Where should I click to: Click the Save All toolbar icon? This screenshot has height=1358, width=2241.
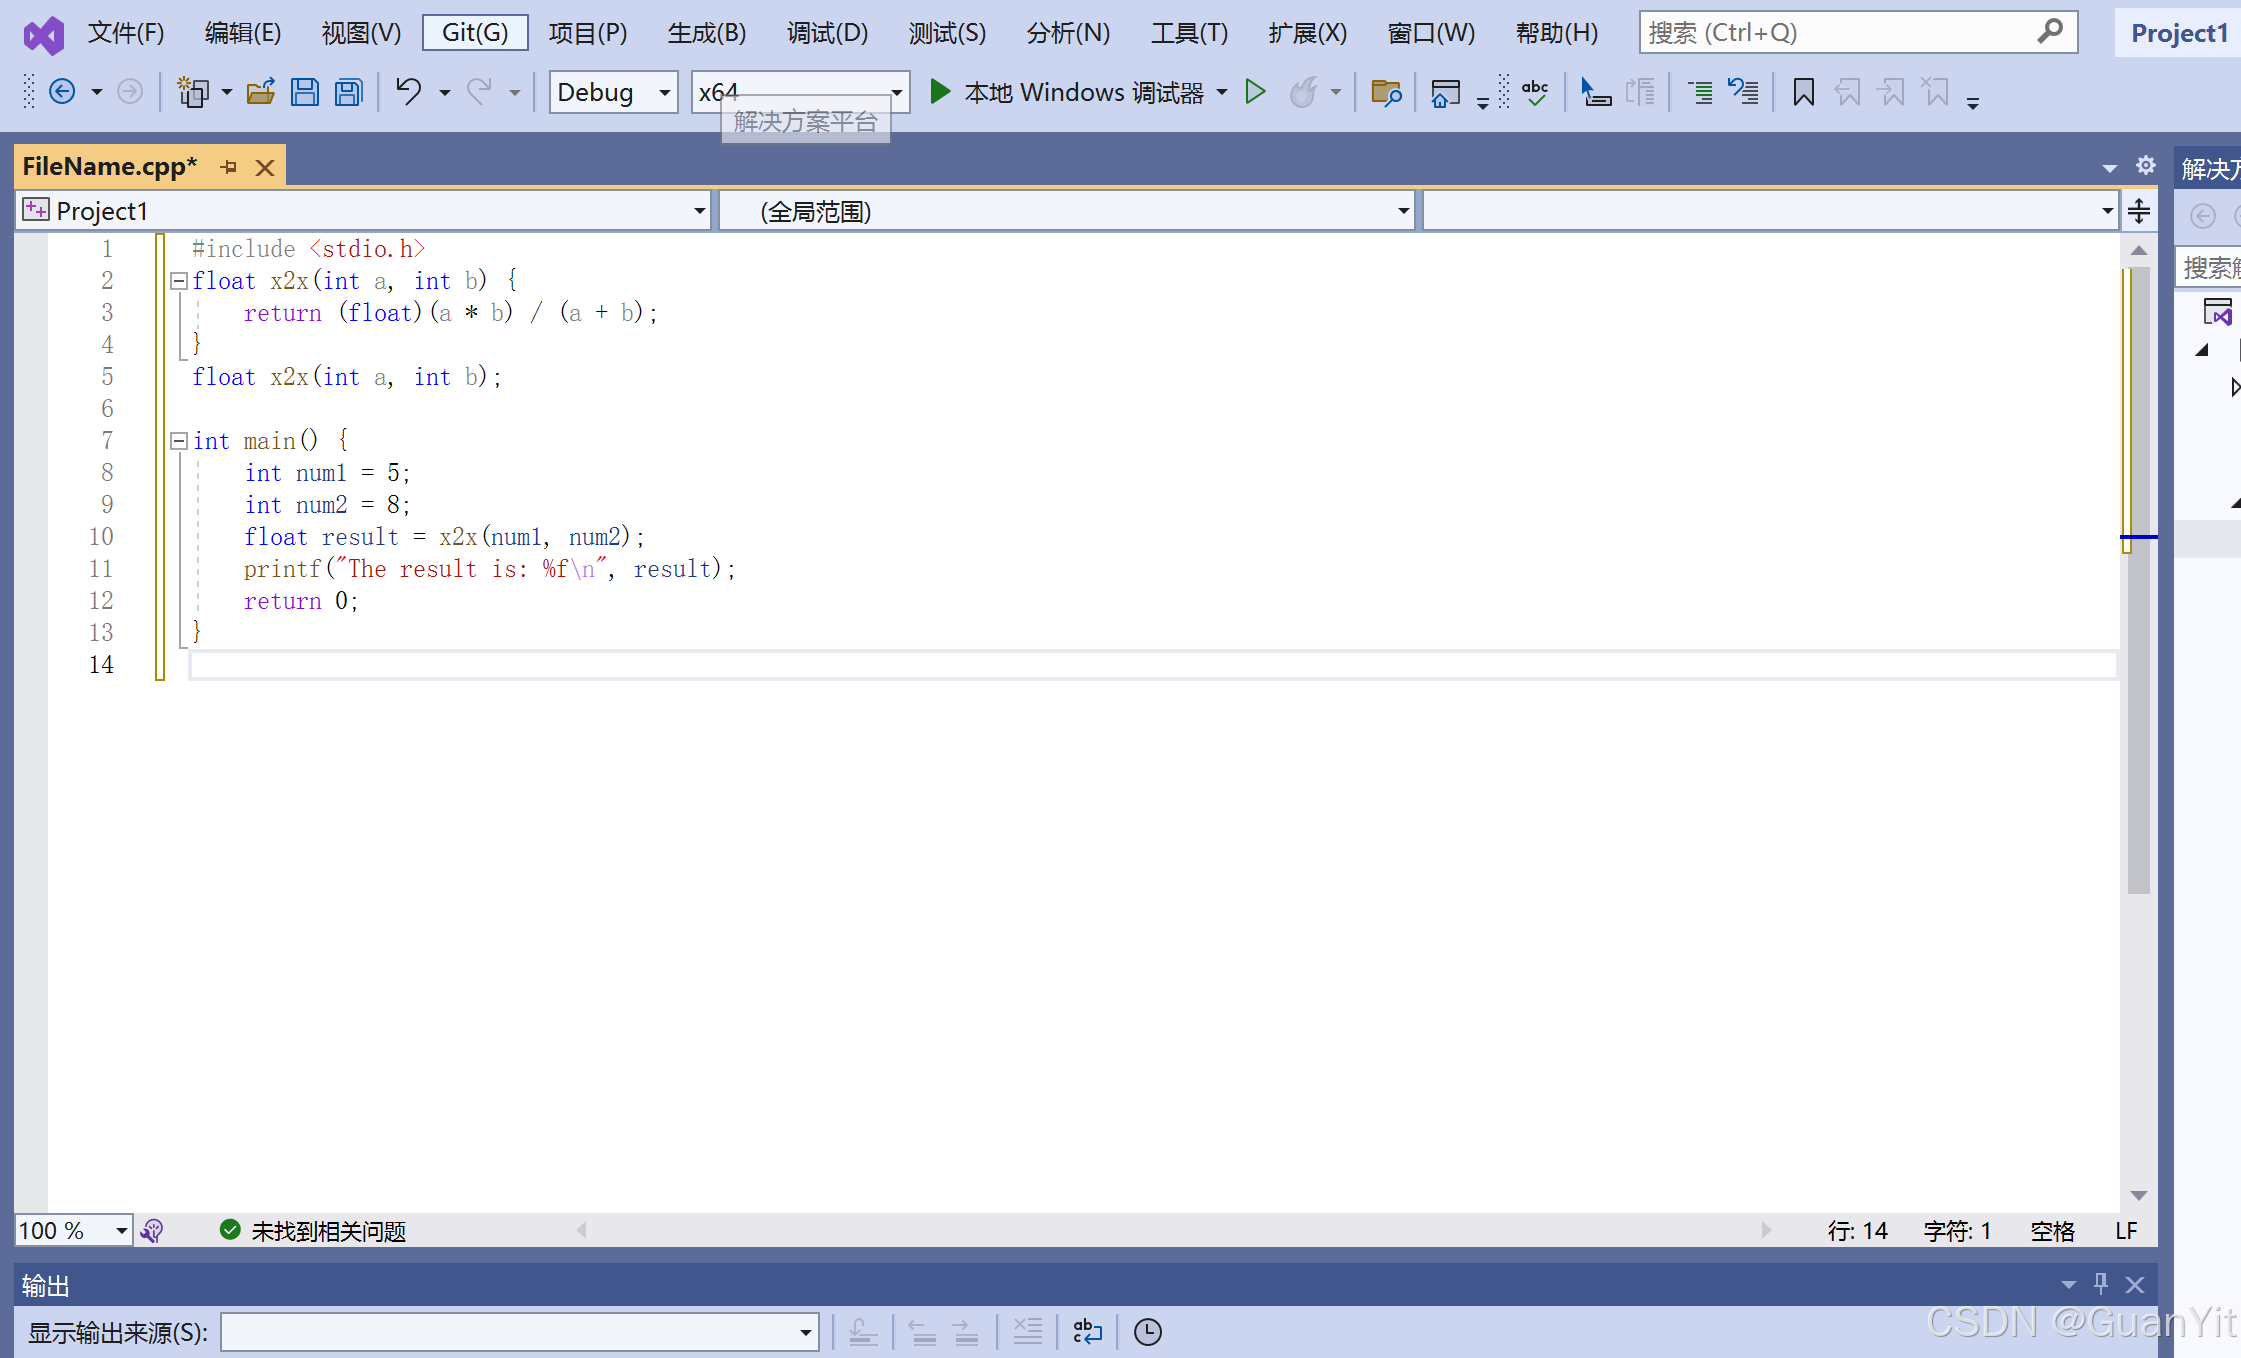point(348,93)
